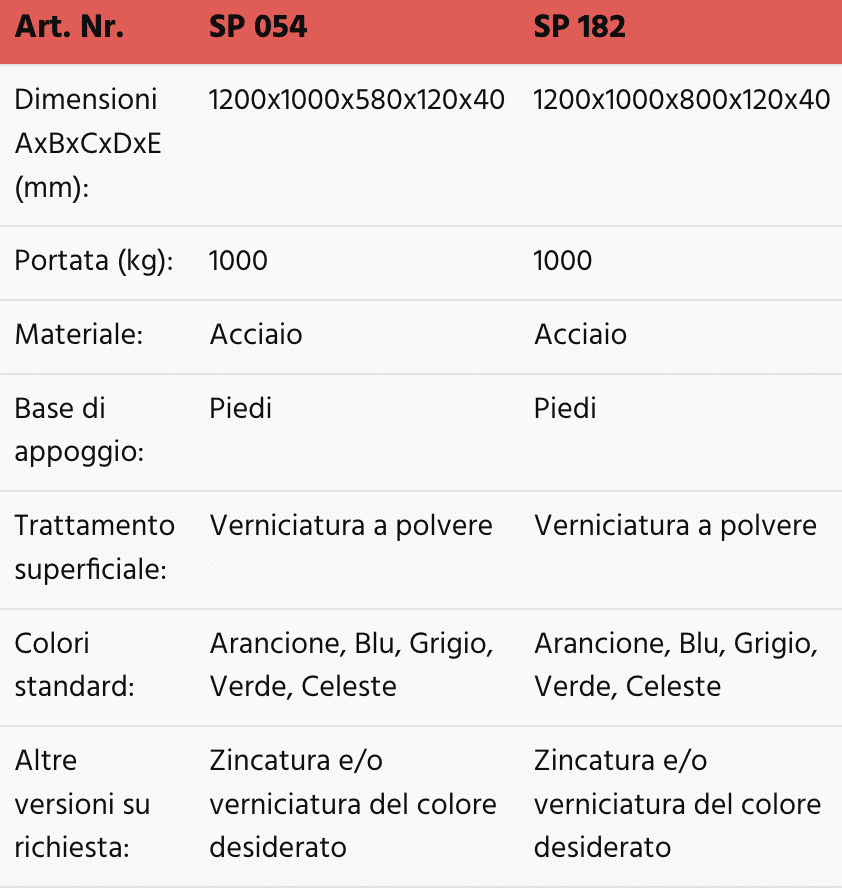The width and height of the screenshot is (842, 890).
Task: Click the SP 054 dimensions 1200x1000x580x120x40
Action: pyautogui.click(x=357, y=100)
